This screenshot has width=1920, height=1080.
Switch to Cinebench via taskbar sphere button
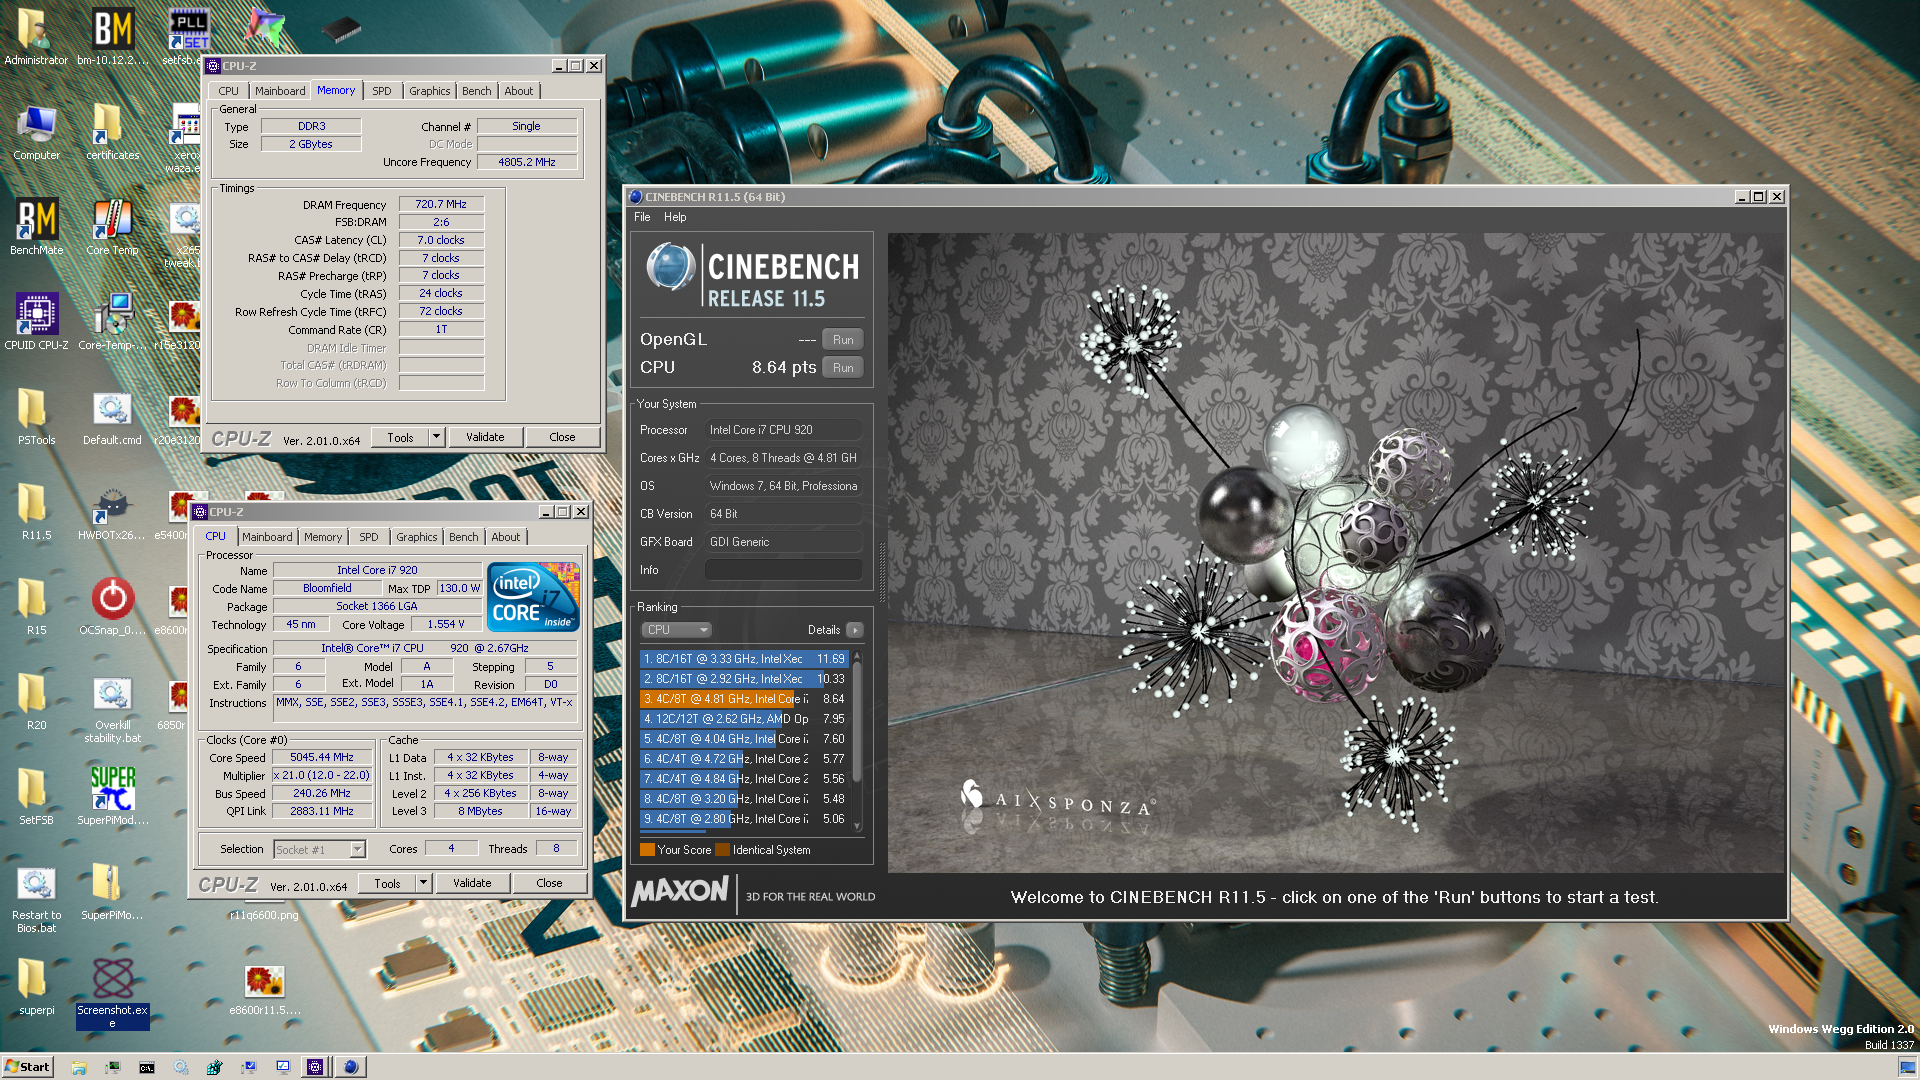[350, 1067]
